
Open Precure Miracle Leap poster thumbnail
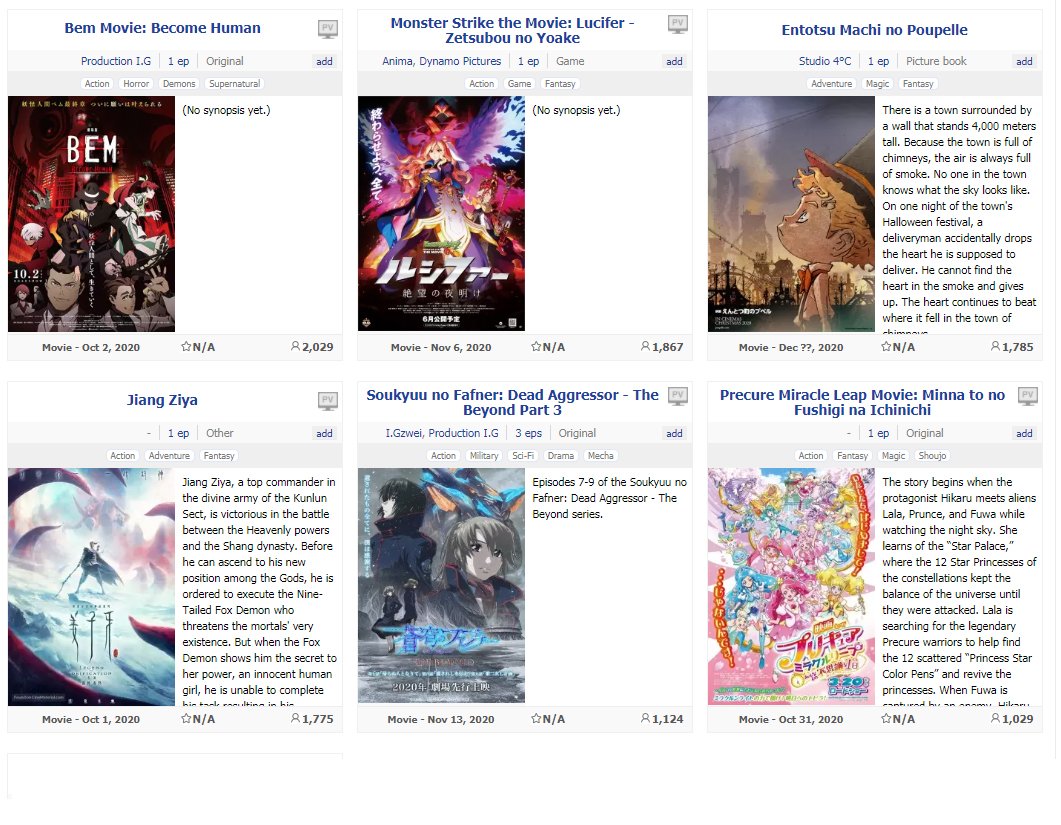coord(791,586)
